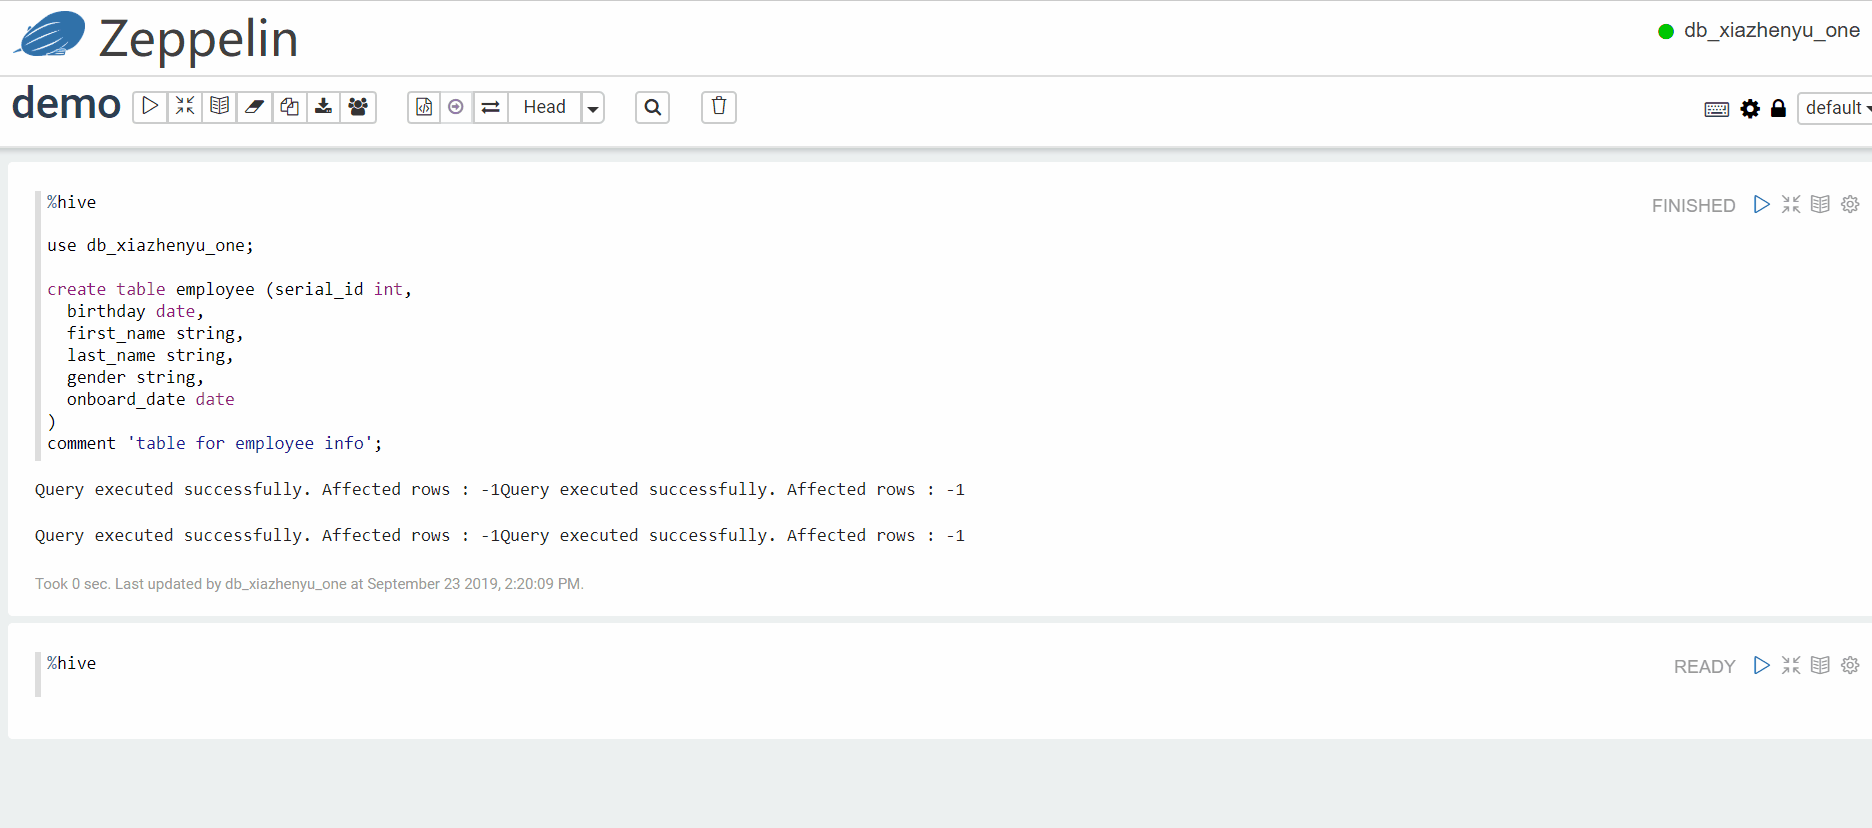Viewport: 1872px width, 828px height.
Task: Export the demo note with the download icon
Action: click(323, 107)
